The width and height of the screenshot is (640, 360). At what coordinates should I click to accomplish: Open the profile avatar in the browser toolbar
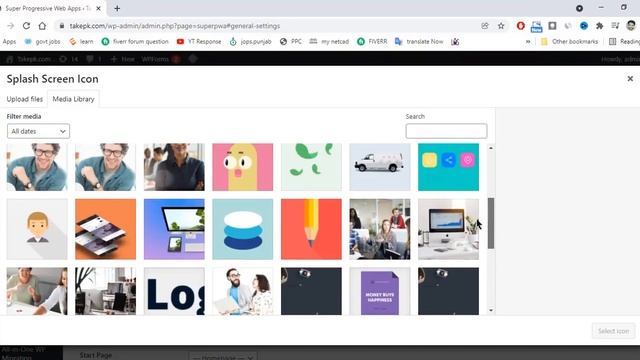tap(631, 26)
